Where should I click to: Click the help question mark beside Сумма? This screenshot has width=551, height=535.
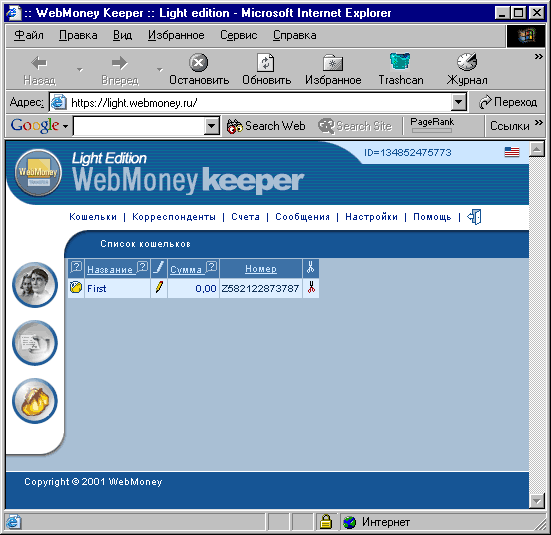211,267
